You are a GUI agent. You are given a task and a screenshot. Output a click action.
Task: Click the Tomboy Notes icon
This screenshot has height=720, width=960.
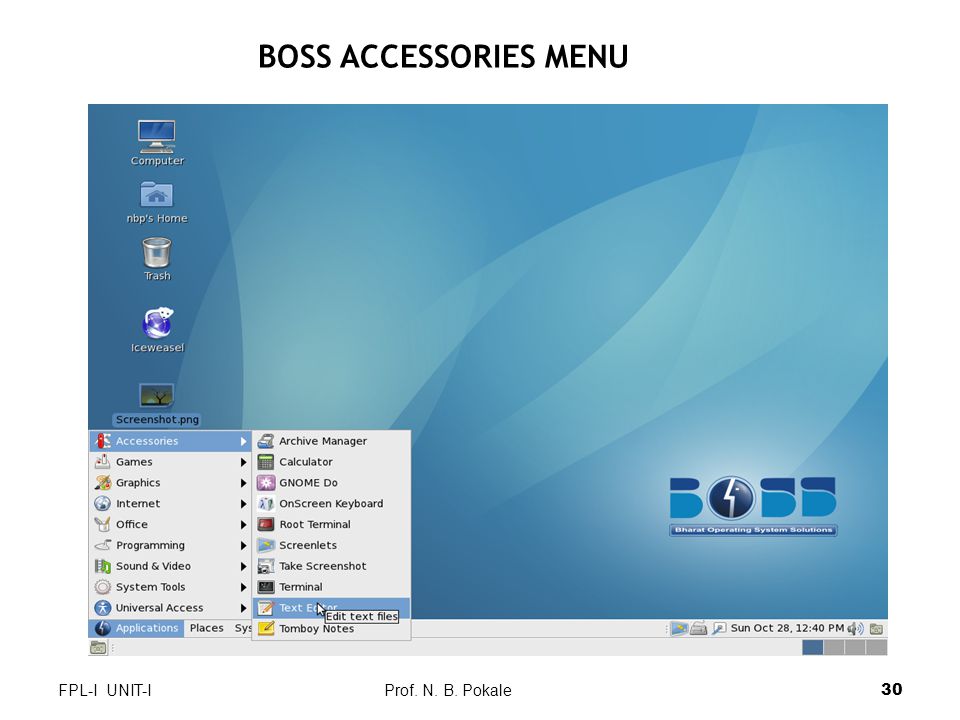(266, 628)
